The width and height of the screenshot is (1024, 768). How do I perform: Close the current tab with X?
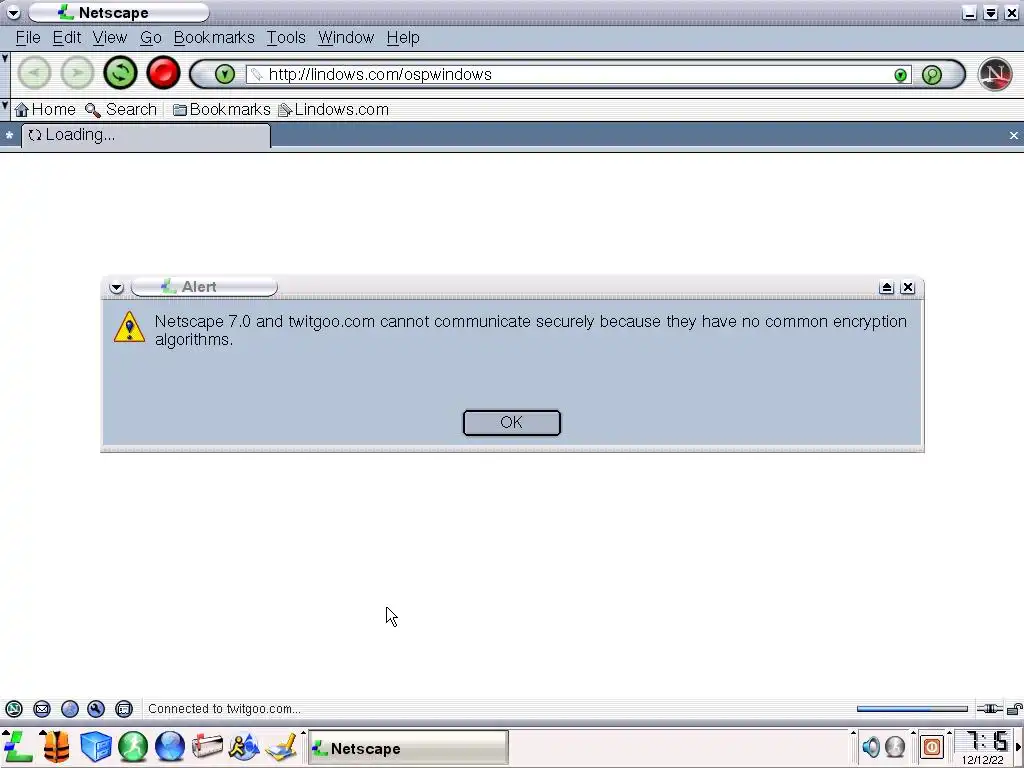pos(1014,135)
